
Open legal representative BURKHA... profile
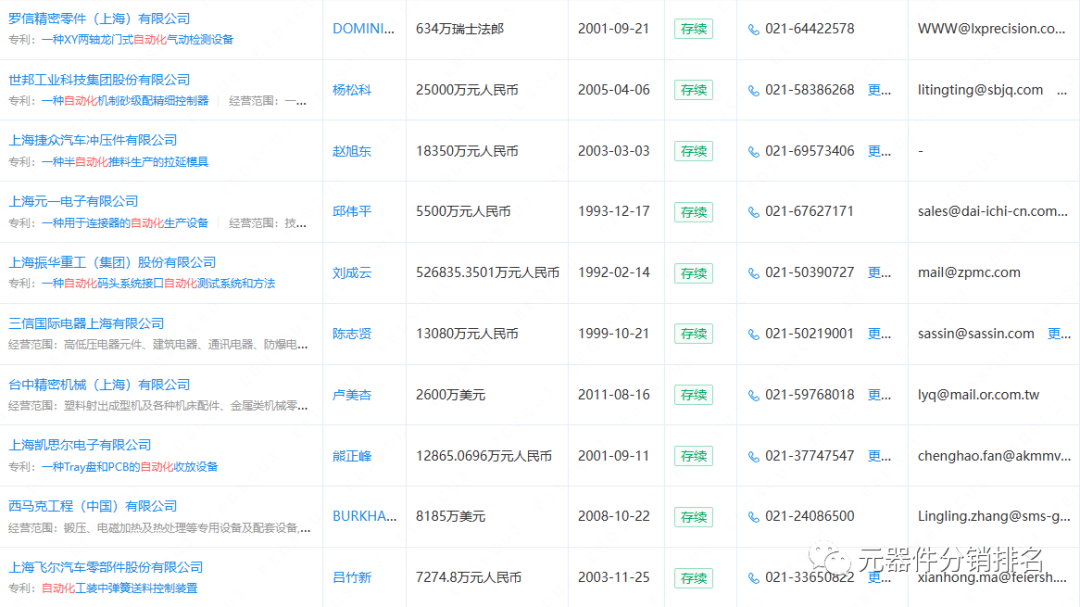(364, 516)
